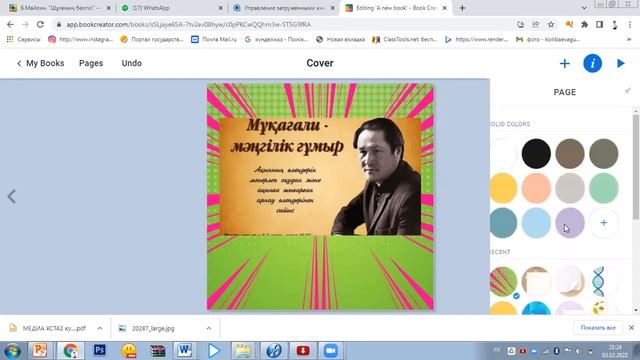Choose the teal blue solid color
This screenshot has height=360, width=640.
pos(503,223)
